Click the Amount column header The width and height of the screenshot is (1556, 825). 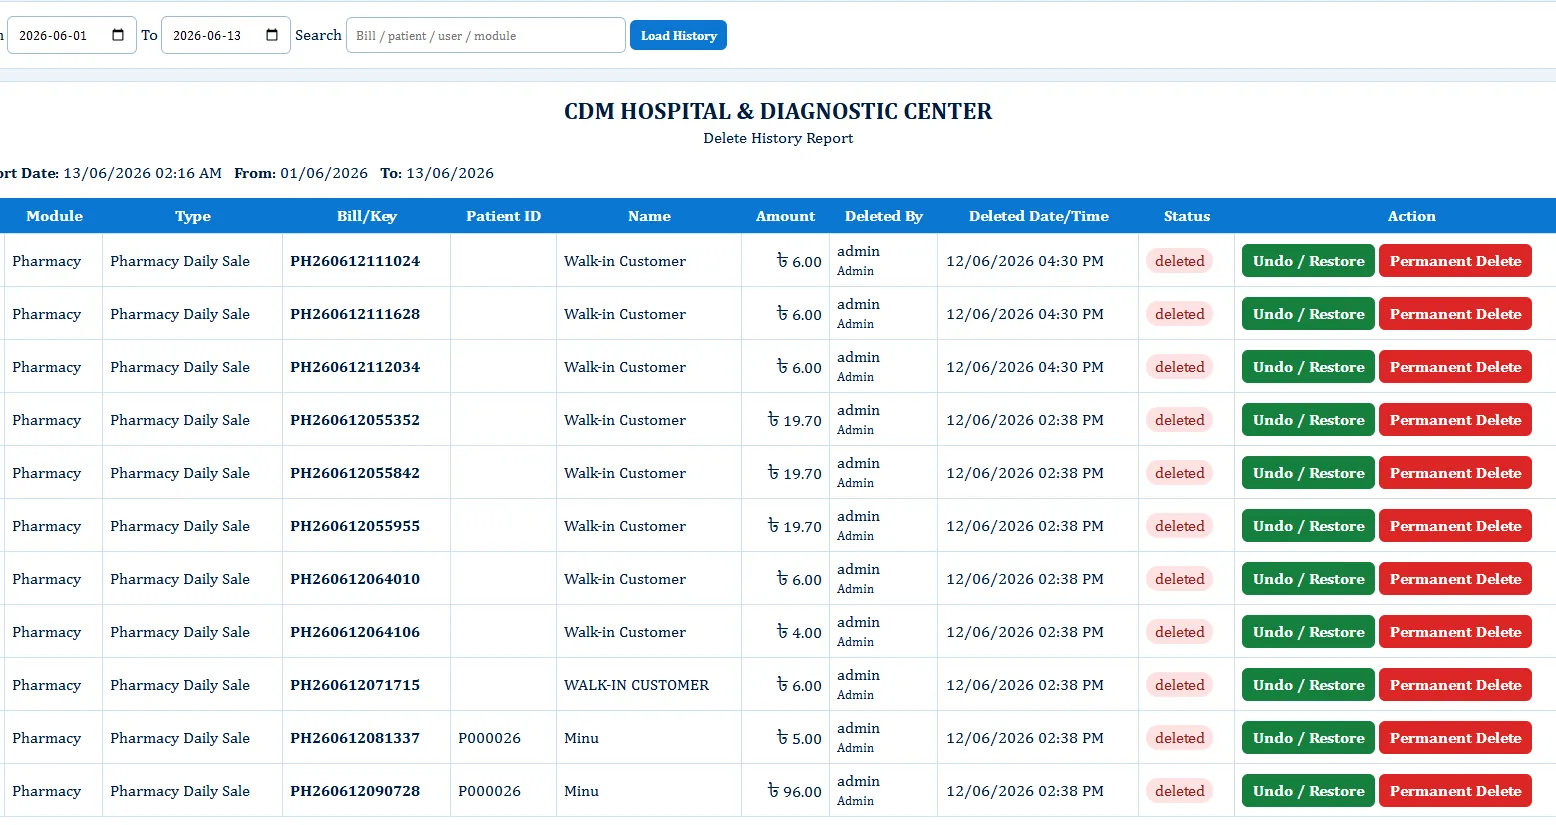(x=785, y=216)
